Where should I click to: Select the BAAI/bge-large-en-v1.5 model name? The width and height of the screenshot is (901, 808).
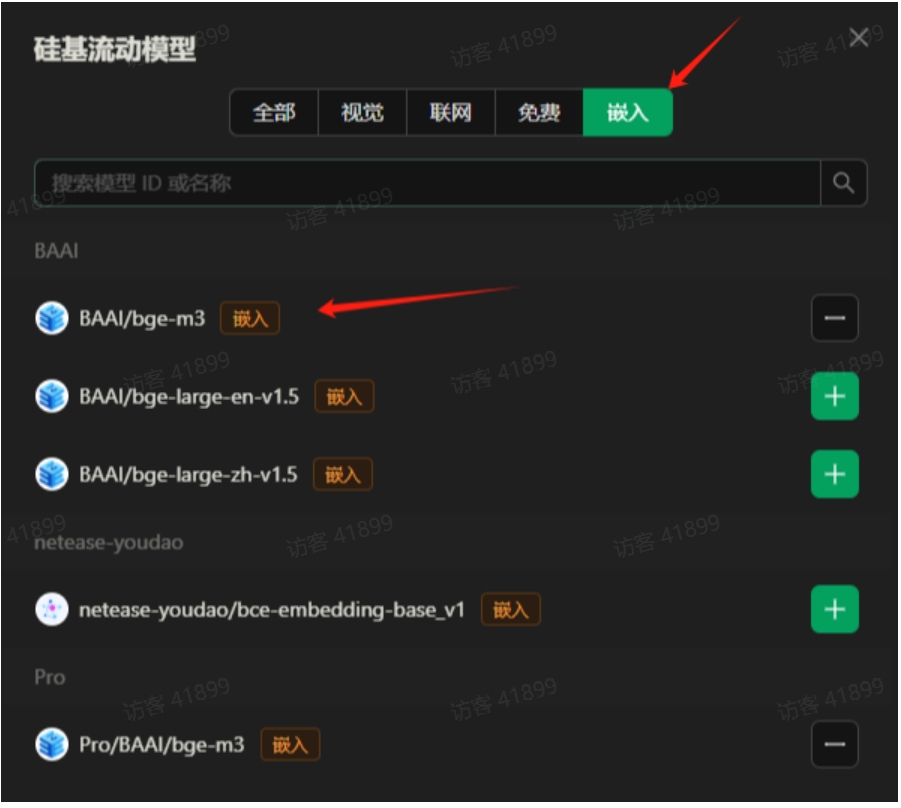click(189, 397)
